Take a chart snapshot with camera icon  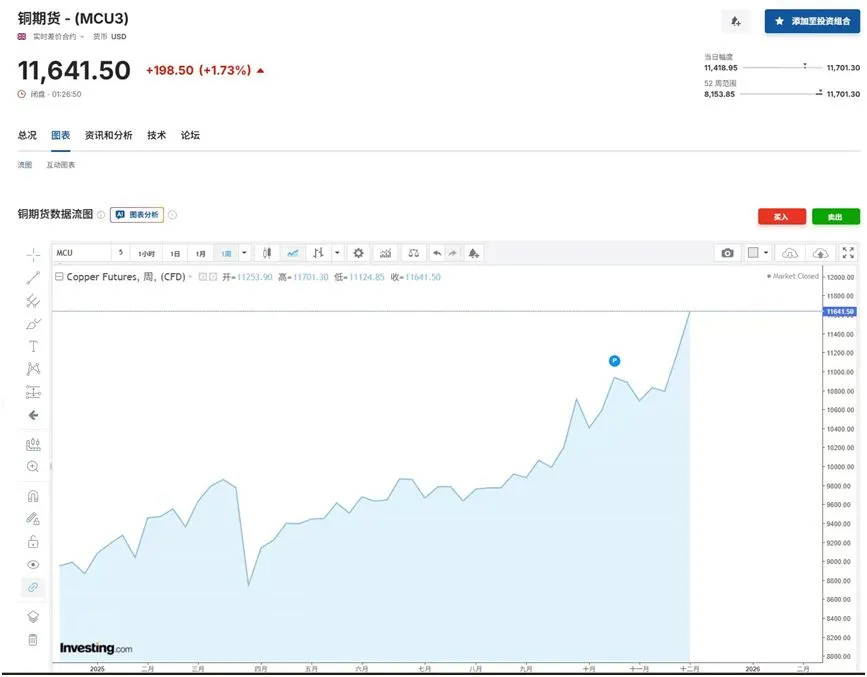click(x=728, y=253)
